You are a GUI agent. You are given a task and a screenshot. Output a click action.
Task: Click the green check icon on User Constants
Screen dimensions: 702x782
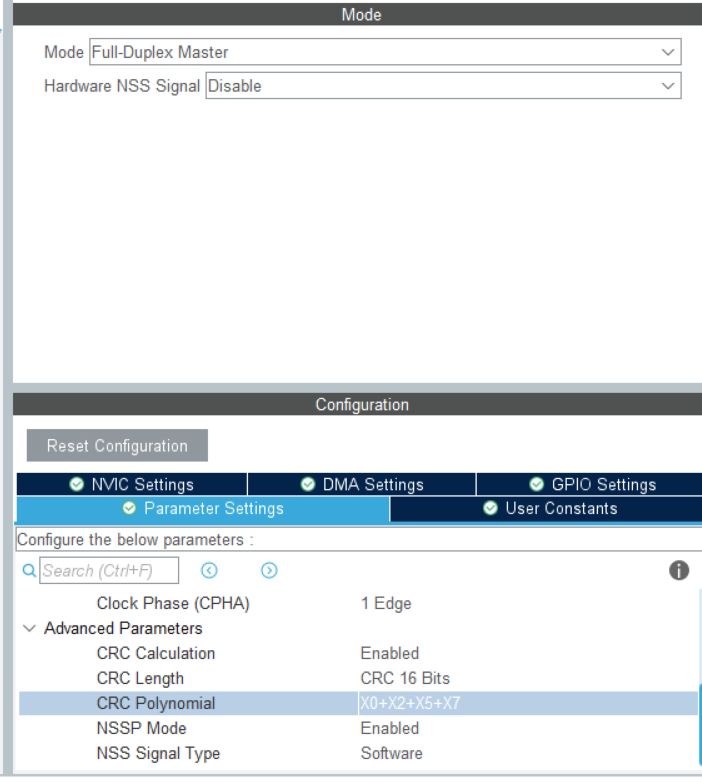pyautogui.click(x=491, y=508)
